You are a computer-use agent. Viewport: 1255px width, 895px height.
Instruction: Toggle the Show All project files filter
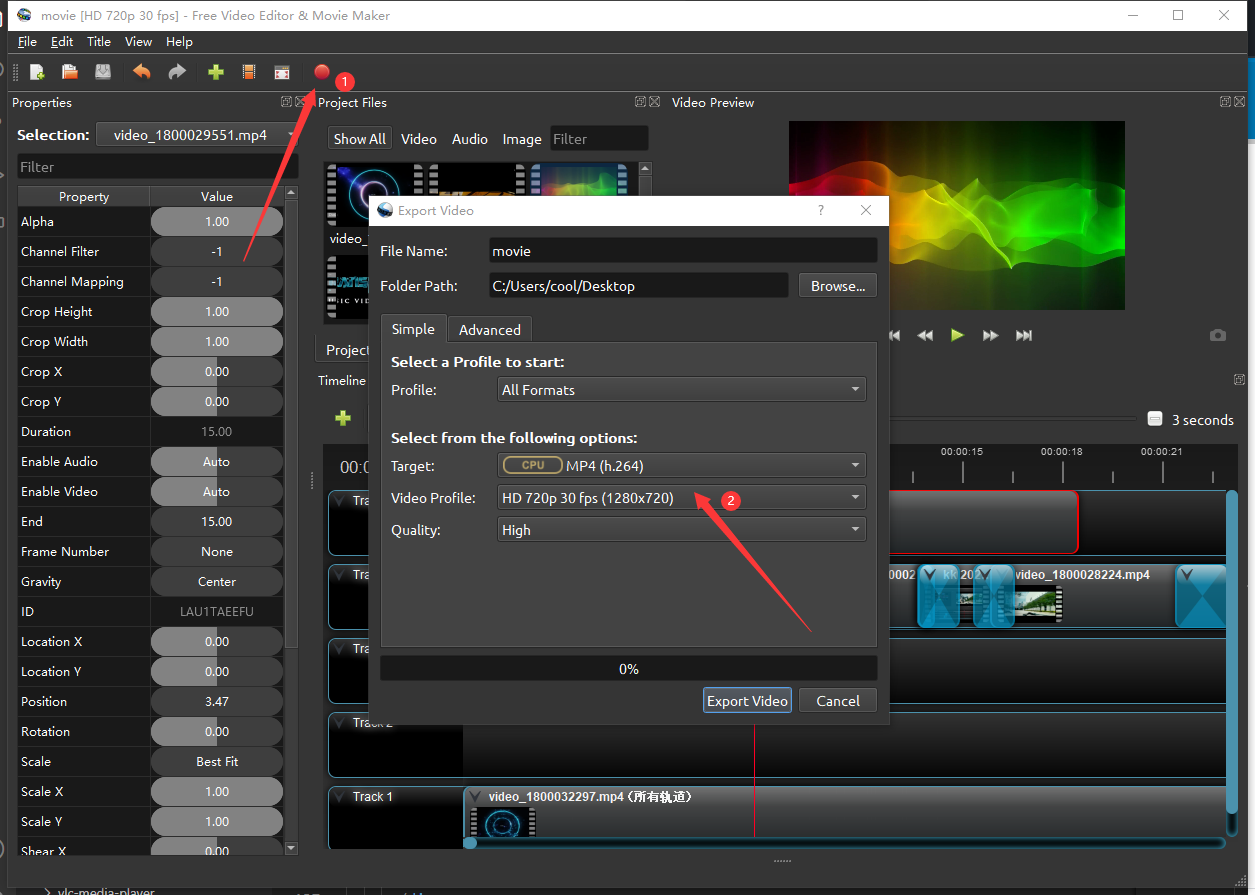pos(359,139)
